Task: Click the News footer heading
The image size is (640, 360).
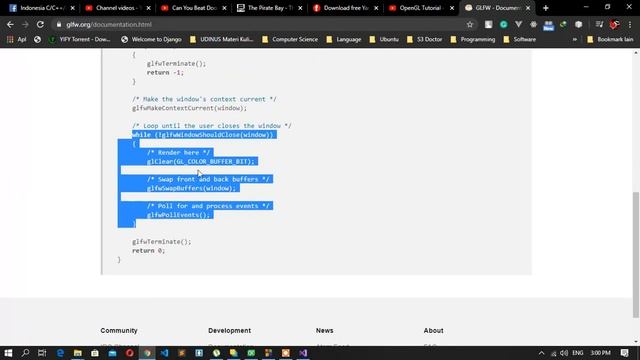Action: 324,331
